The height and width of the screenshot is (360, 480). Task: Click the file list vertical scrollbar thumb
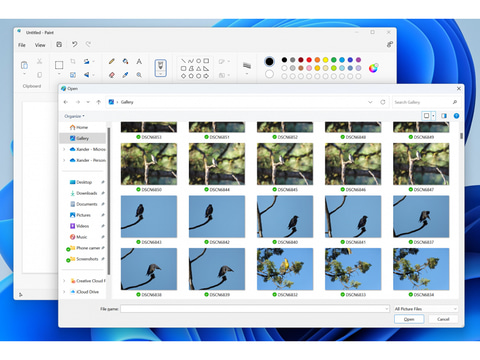pos(461,136)
